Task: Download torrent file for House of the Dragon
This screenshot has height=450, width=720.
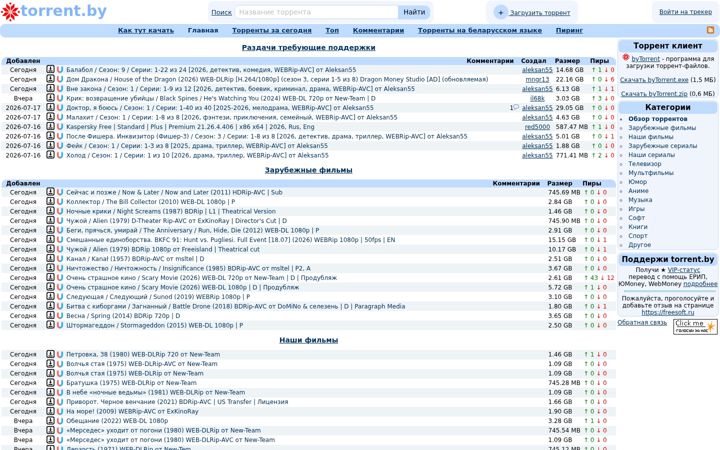Action: (x=51, y=79)
